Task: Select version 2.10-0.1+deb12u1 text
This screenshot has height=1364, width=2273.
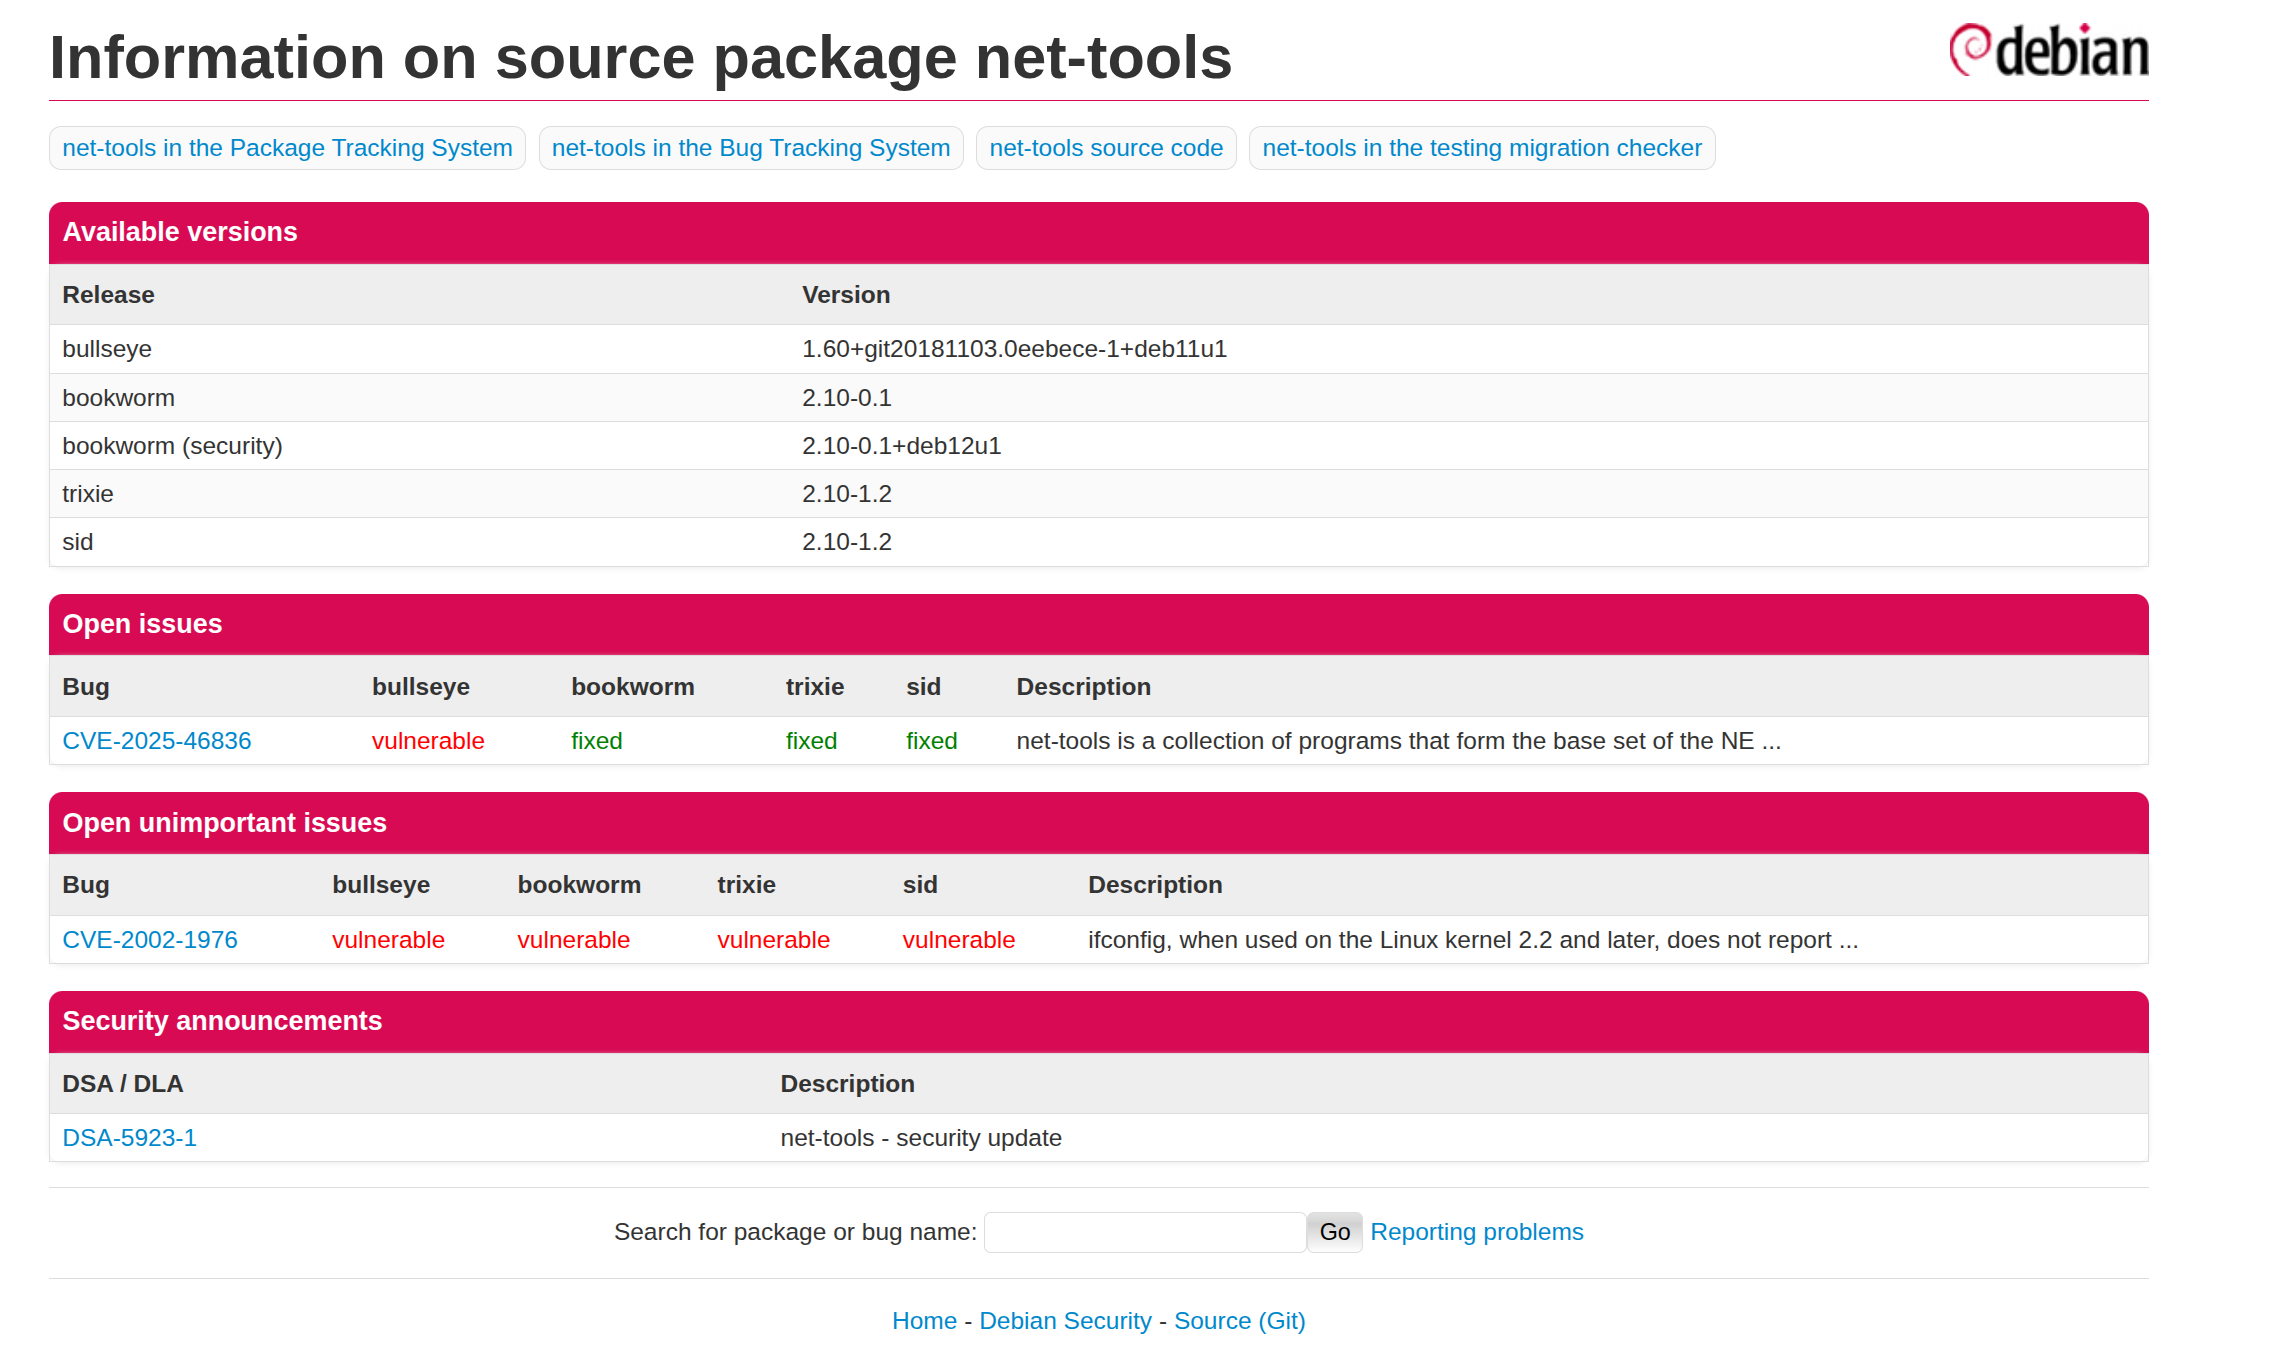Action: [901, 446]
